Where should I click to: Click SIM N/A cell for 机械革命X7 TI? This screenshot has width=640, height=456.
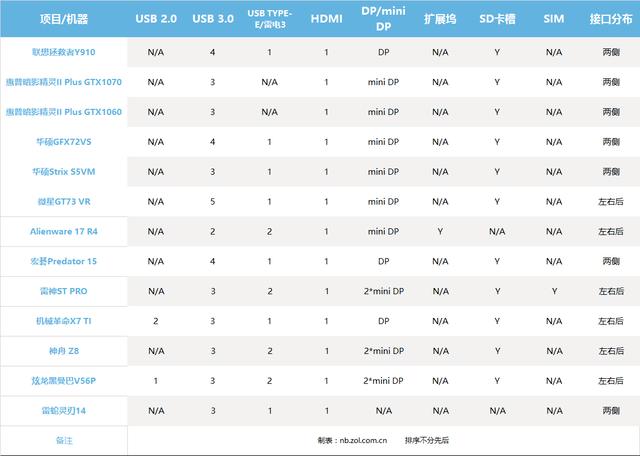(x=554, y=321)
